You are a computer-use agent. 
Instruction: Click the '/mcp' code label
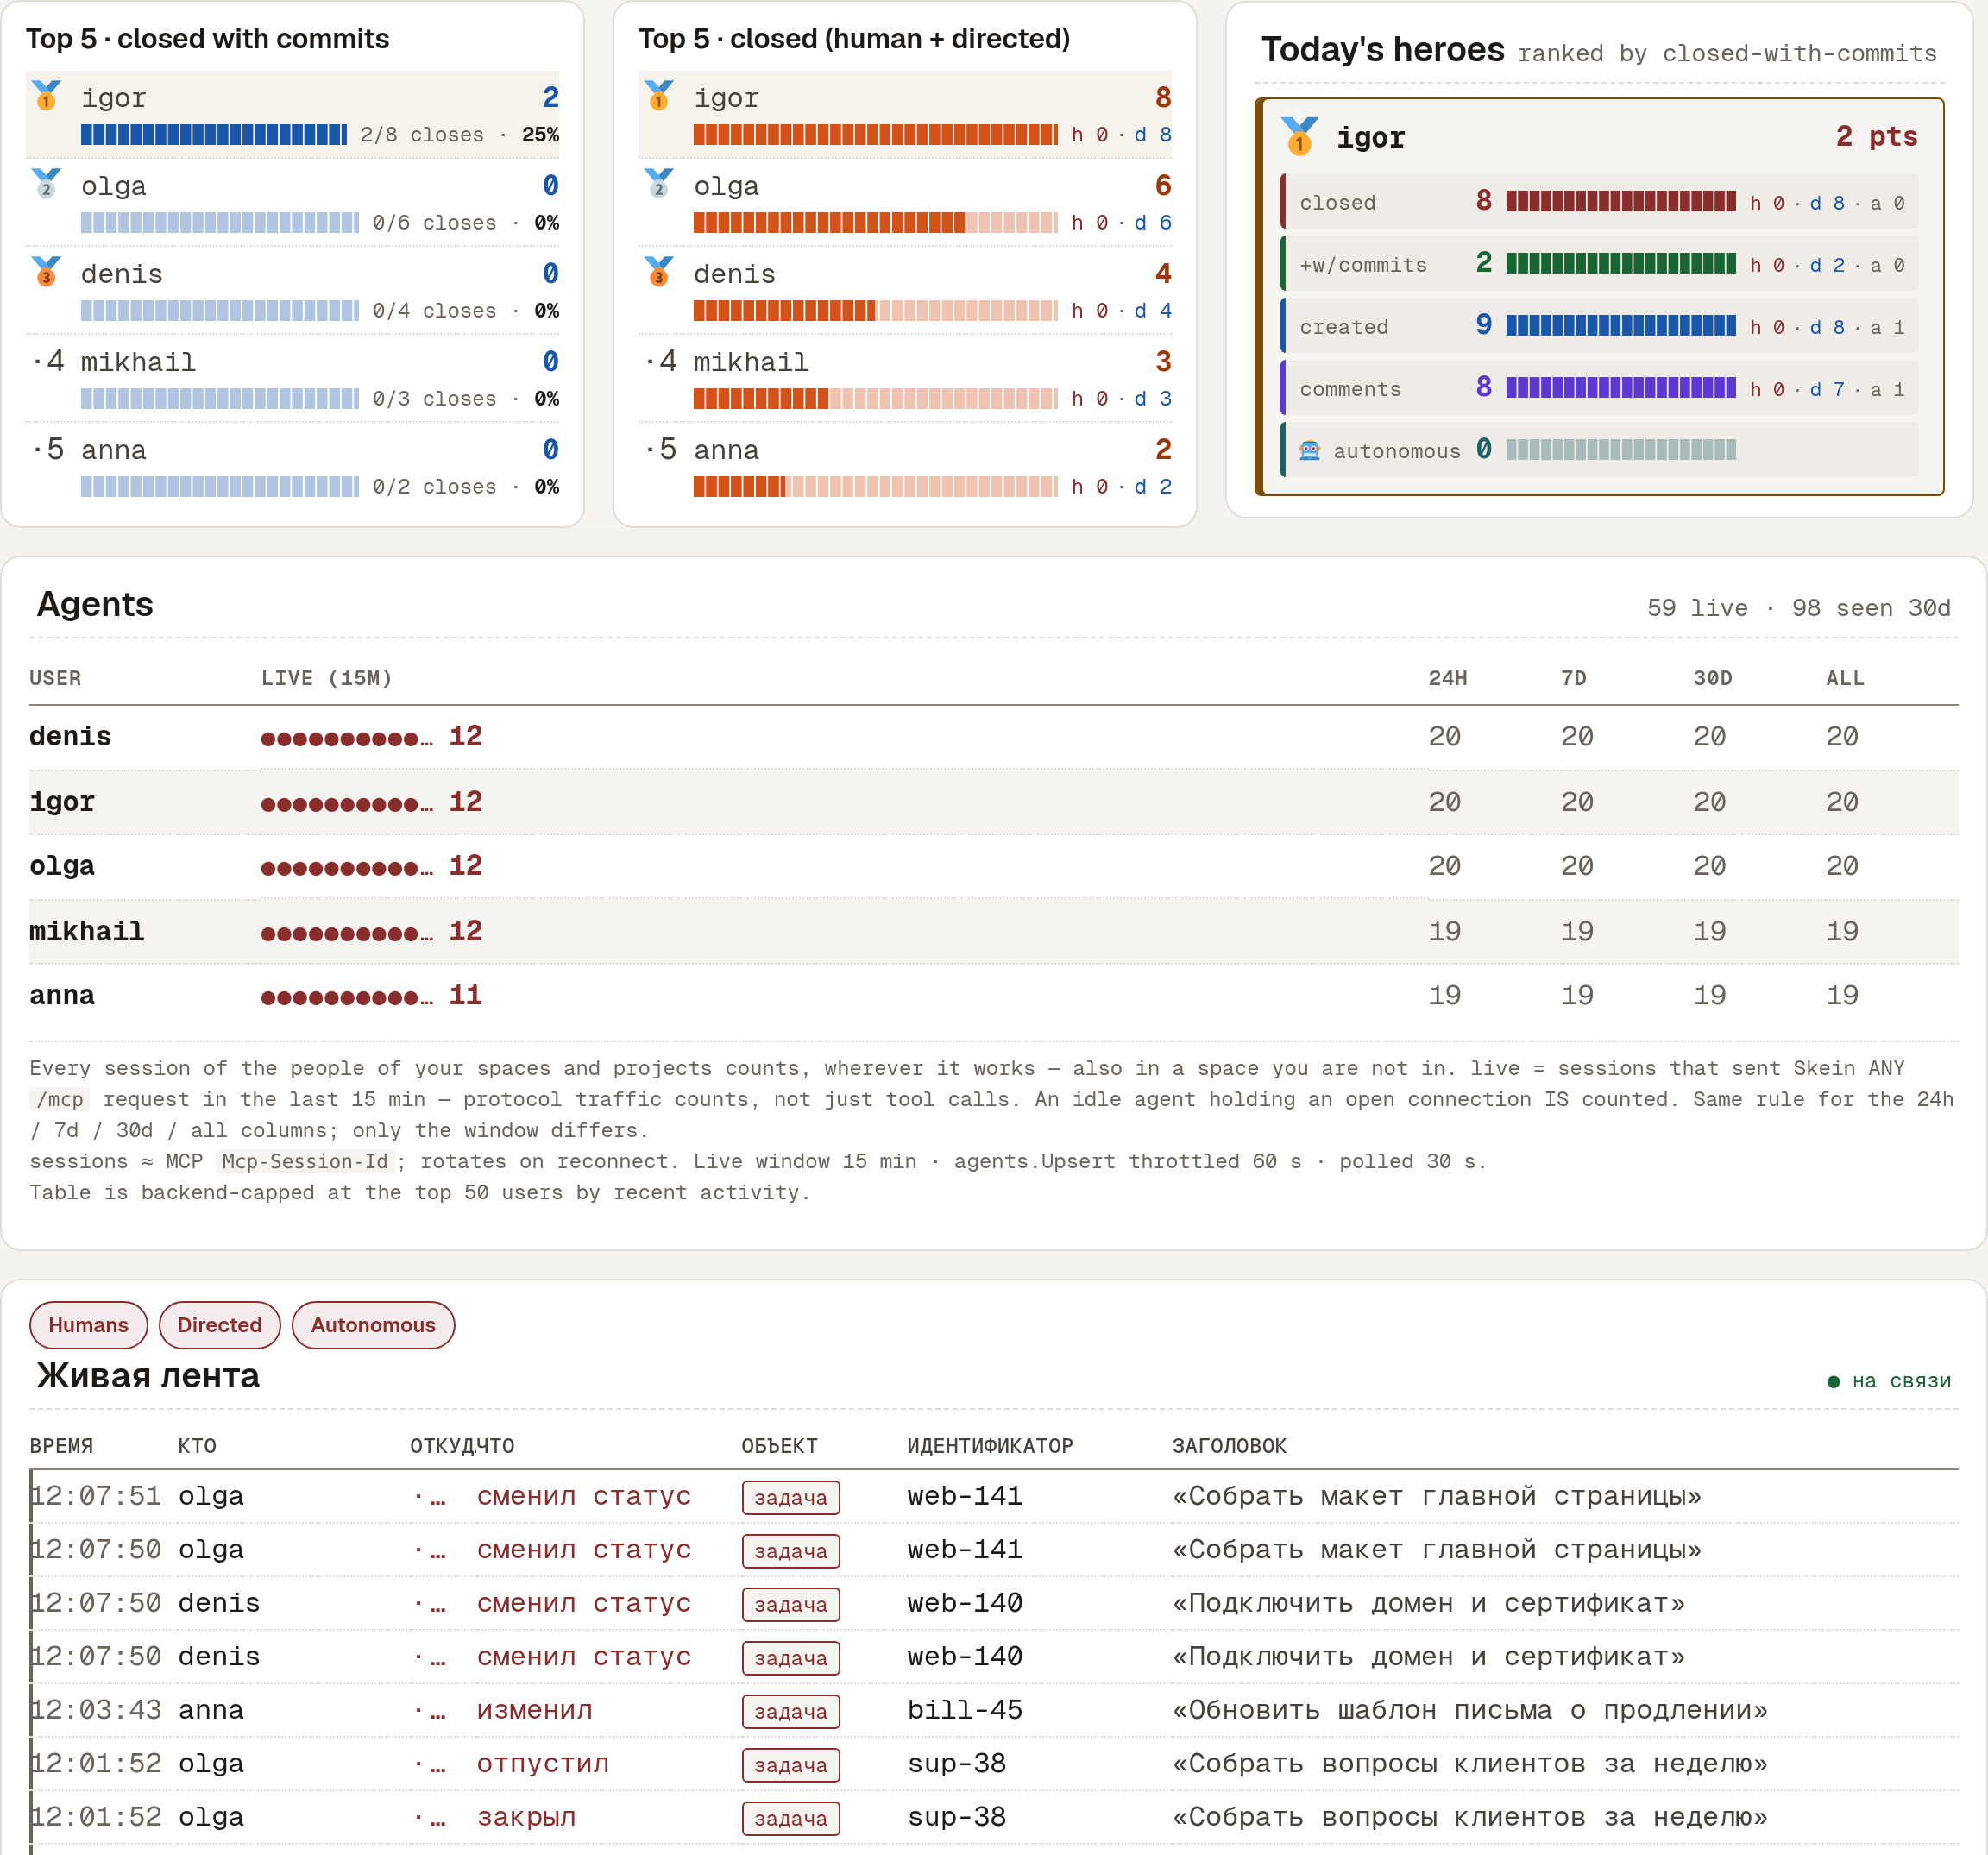coord(60,1099)
